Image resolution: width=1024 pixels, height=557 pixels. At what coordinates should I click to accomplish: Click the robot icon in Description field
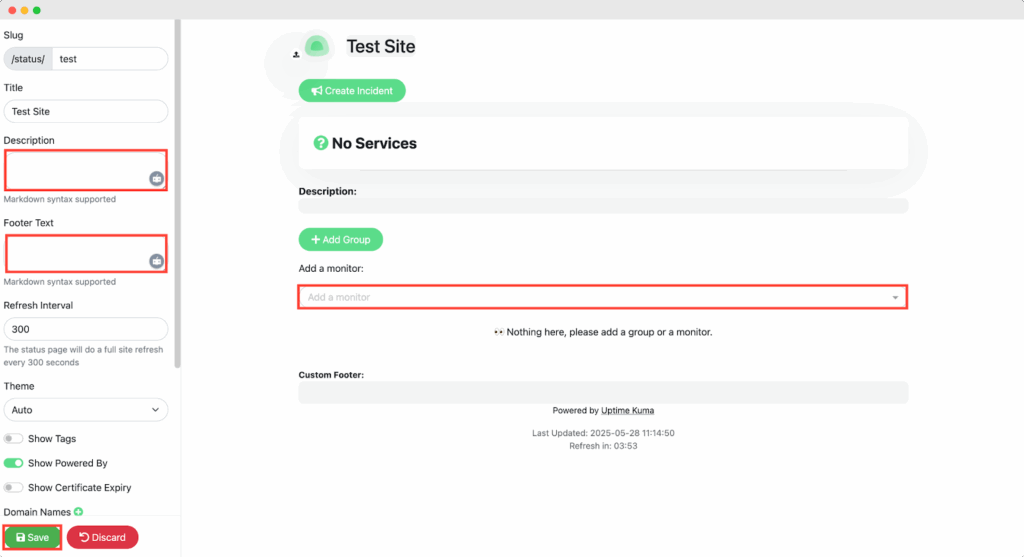[x=157, y=179]
